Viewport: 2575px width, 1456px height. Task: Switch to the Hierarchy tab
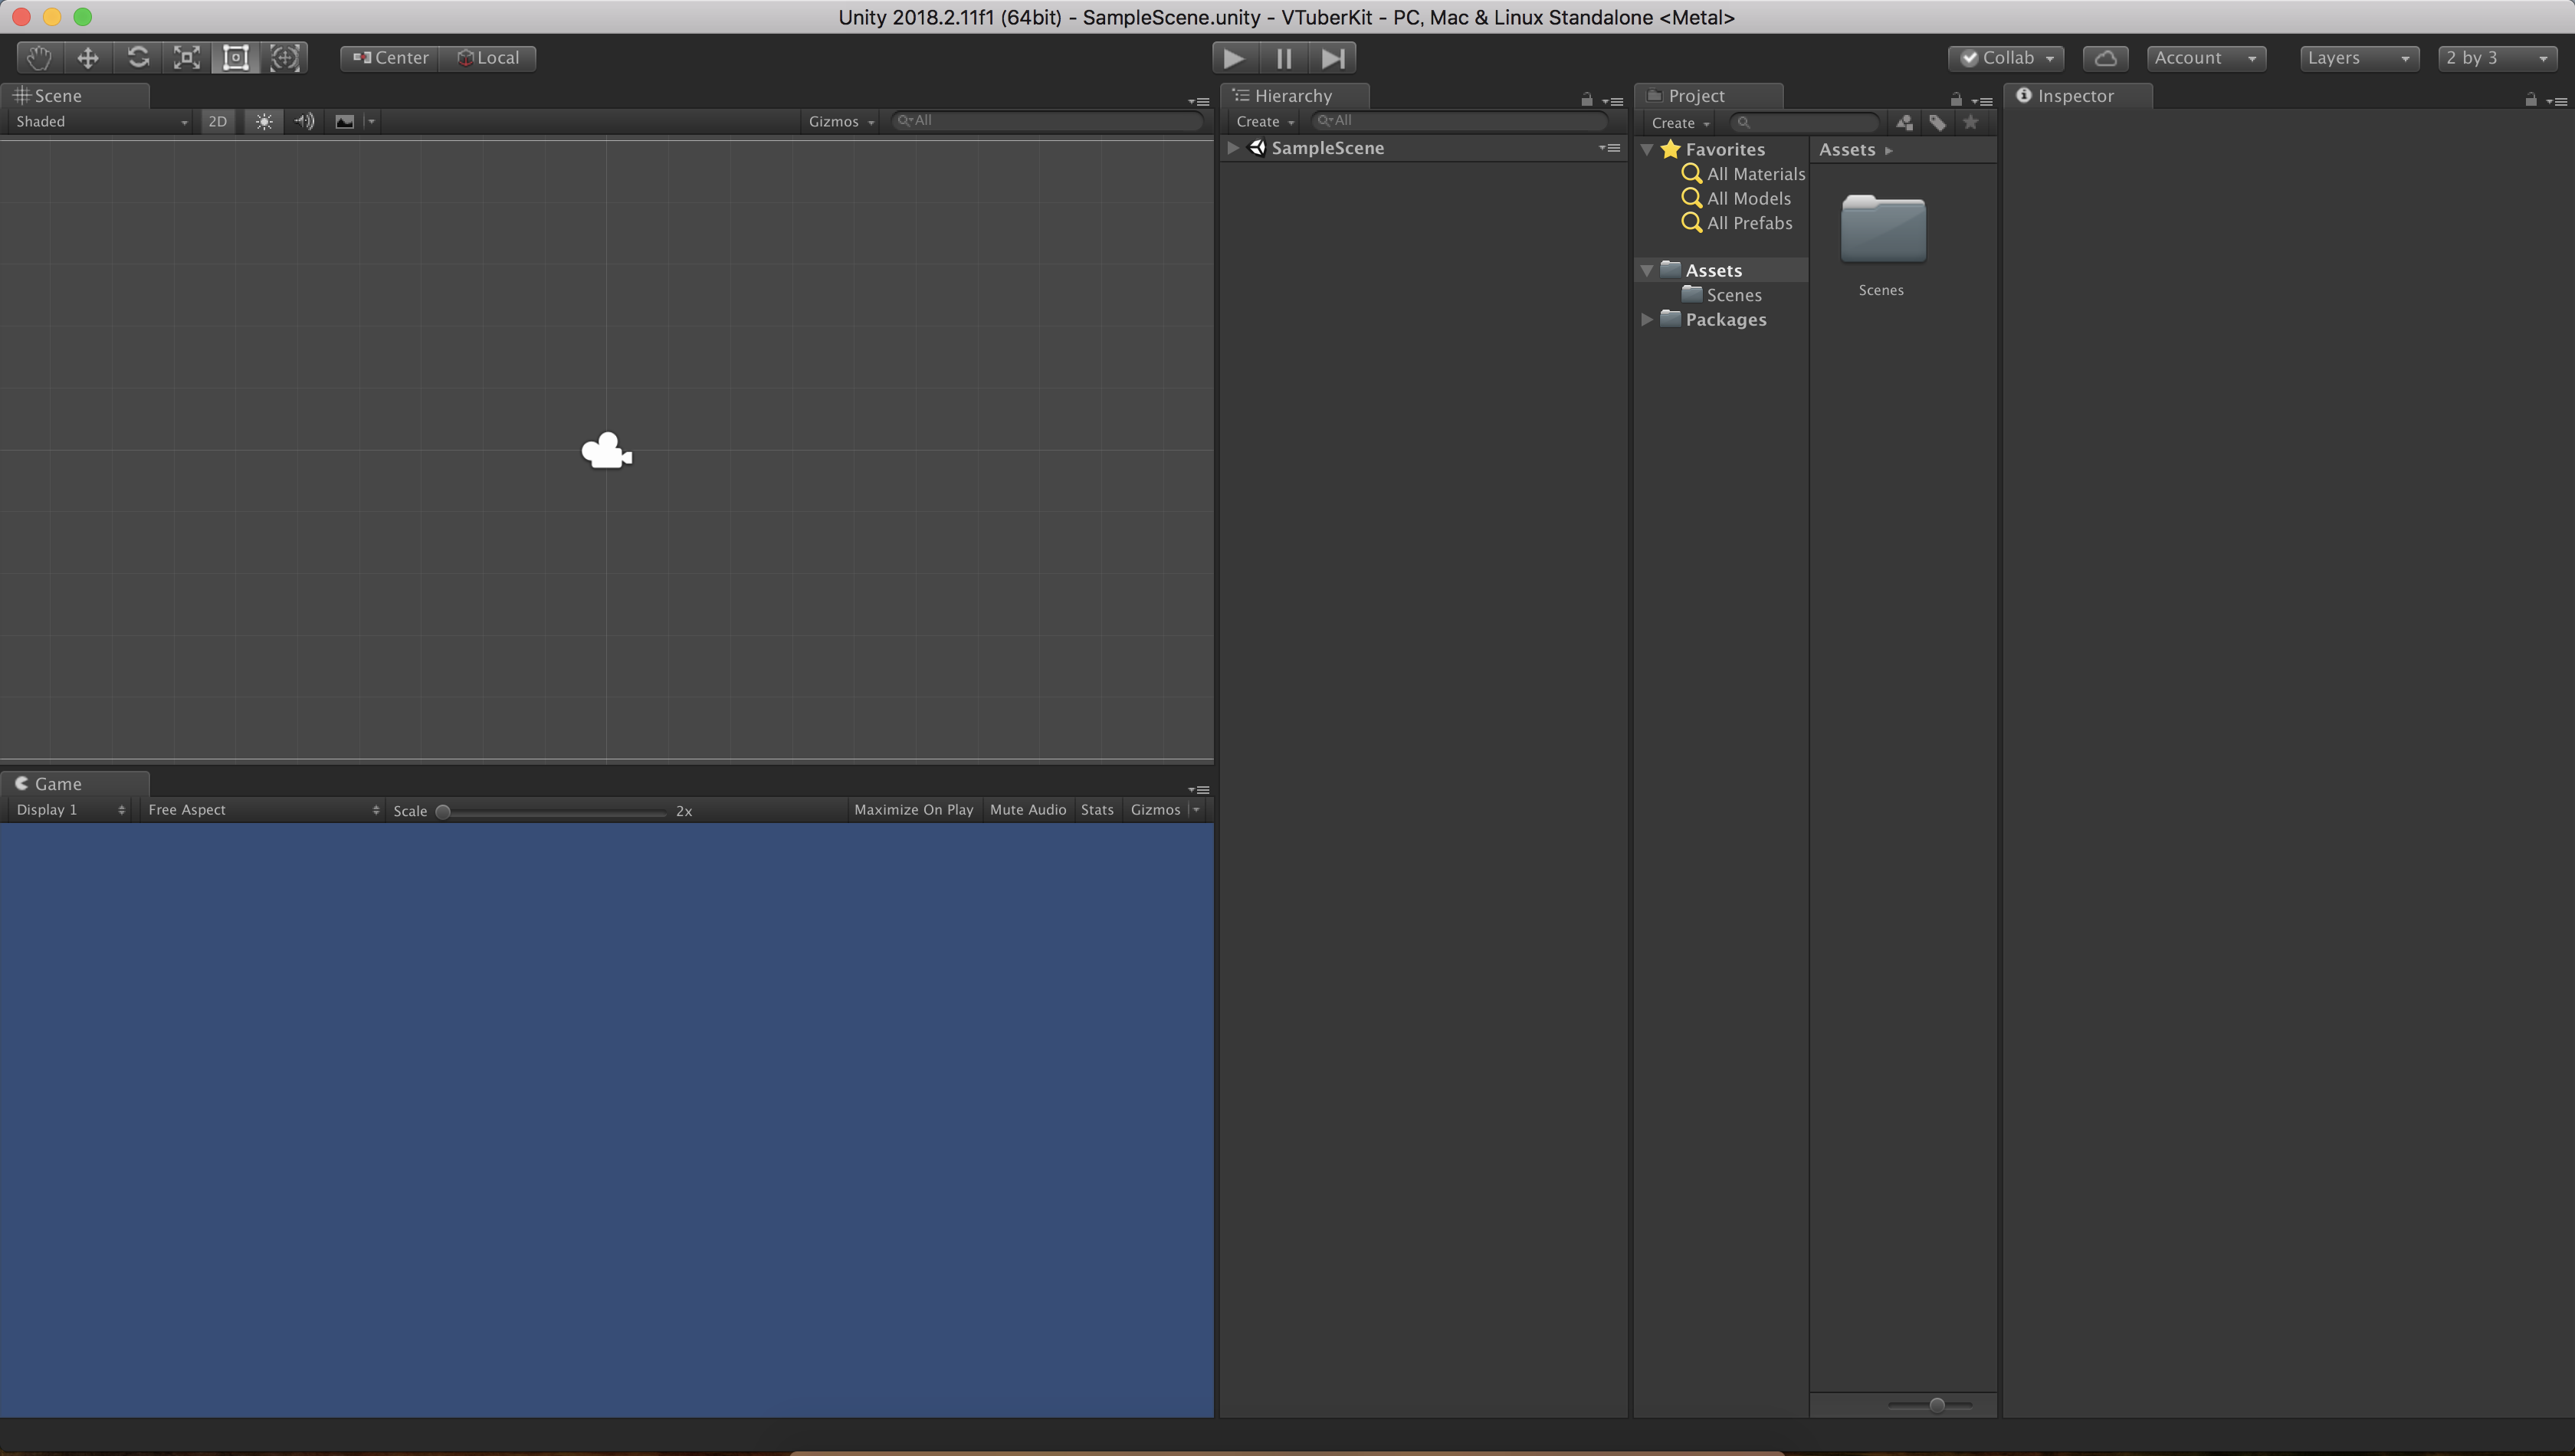(1295, 96)
